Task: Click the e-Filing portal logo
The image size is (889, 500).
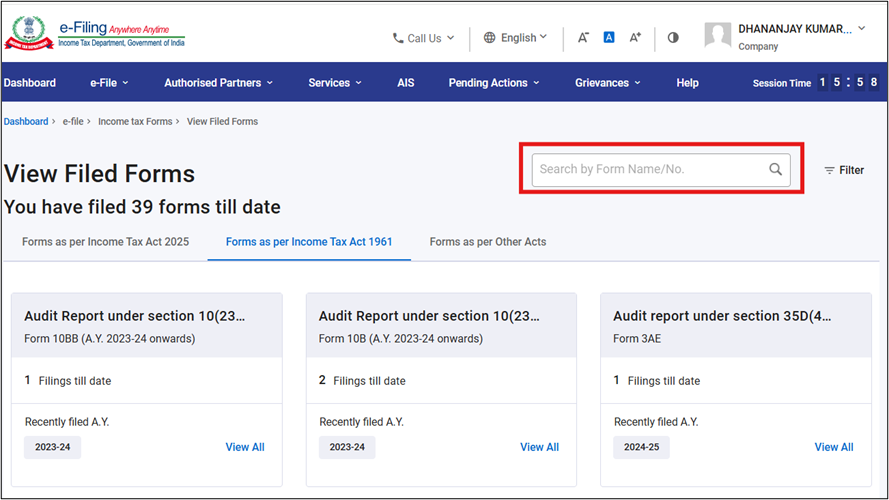Action: 94,30
